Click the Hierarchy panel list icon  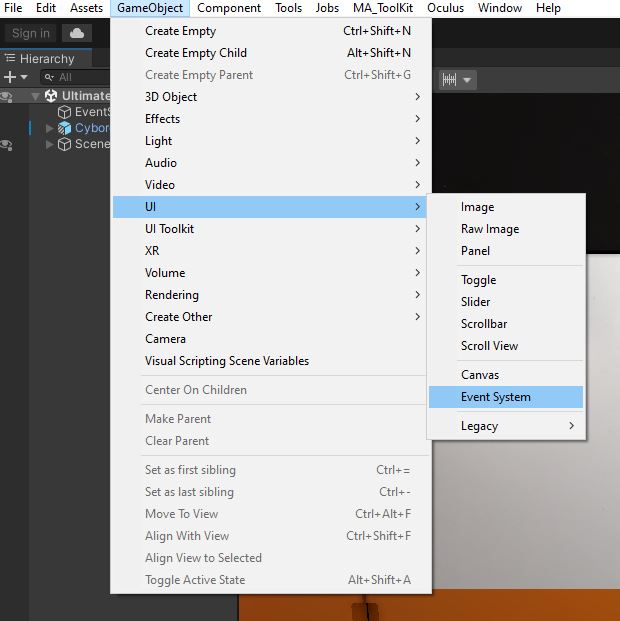(x=10, y=59)
